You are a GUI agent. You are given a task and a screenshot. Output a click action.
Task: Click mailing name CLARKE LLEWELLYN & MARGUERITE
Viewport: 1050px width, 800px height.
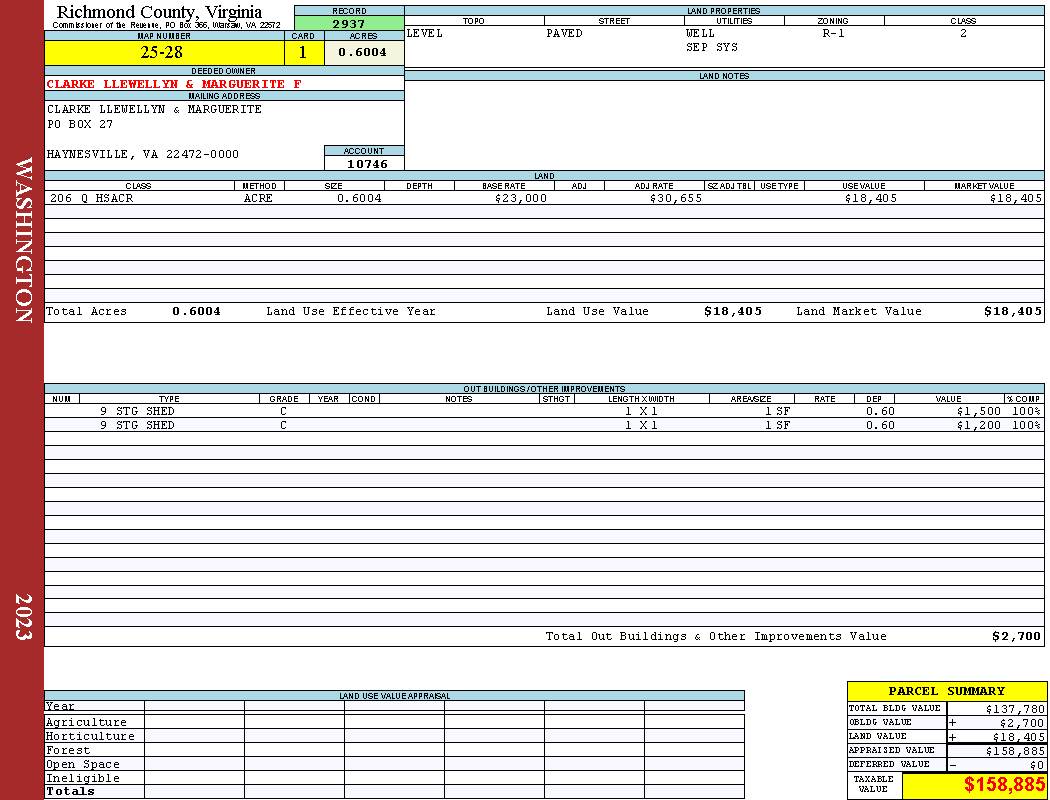click(154, 109)
